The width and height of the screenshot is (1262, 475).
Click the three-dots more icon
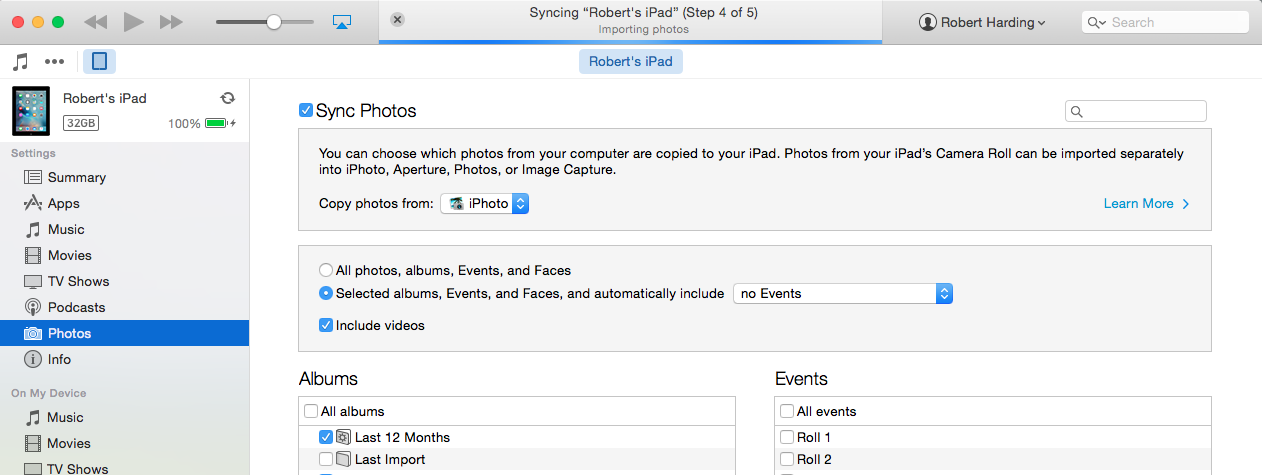pyautogui.click(x=55, y=61)
